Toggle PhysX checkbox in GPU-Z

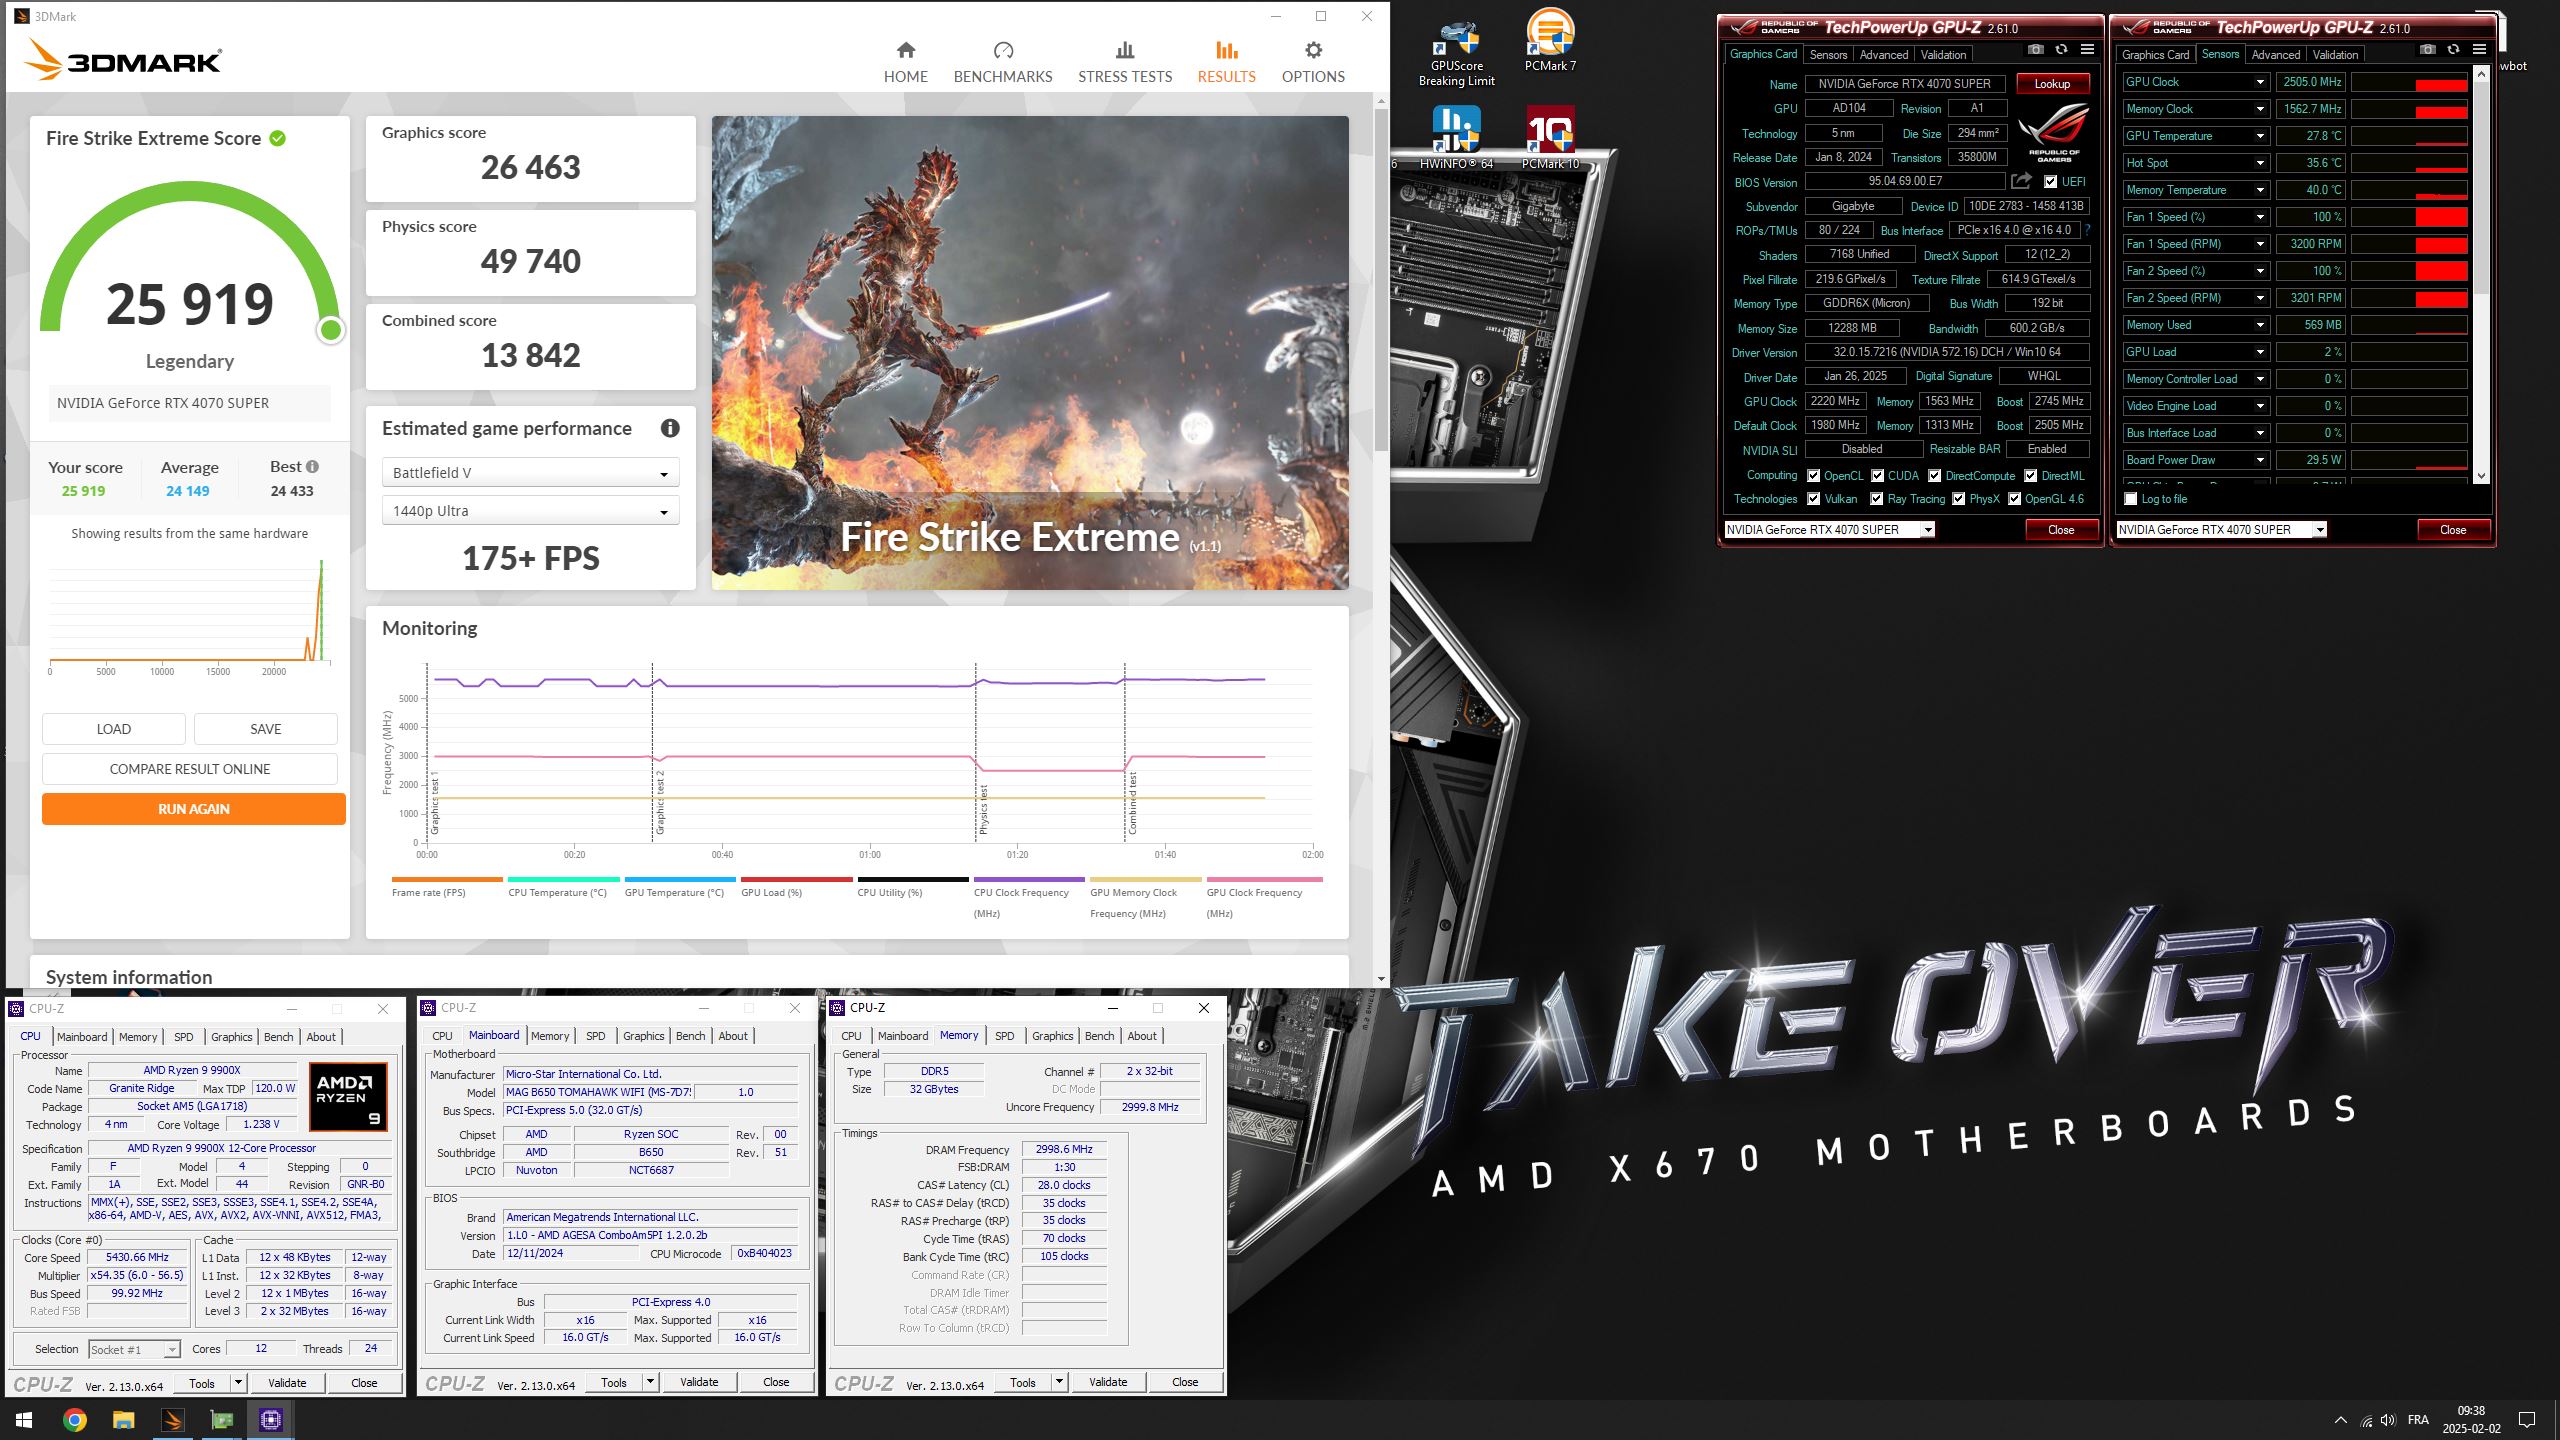point(1958,499)
